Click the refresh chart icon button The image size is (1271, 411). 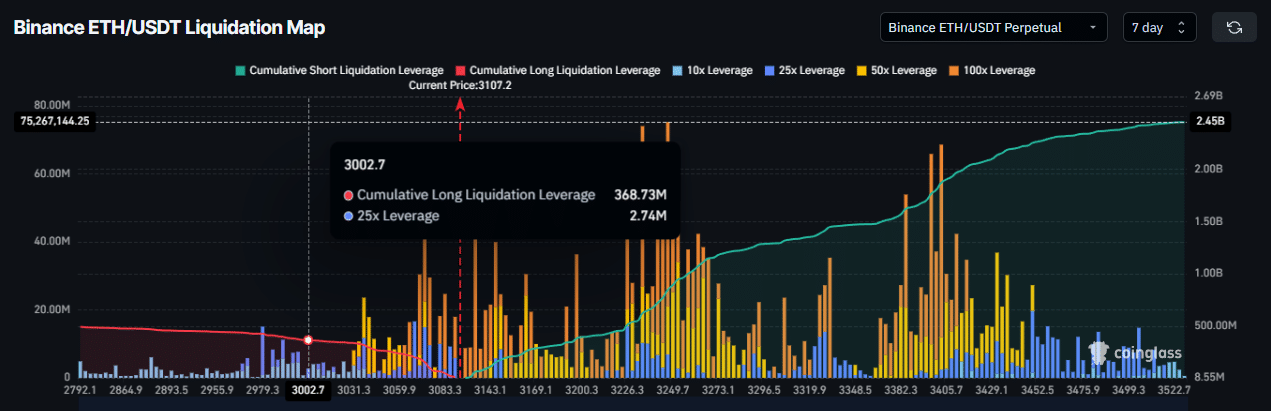pos(1234,27)
